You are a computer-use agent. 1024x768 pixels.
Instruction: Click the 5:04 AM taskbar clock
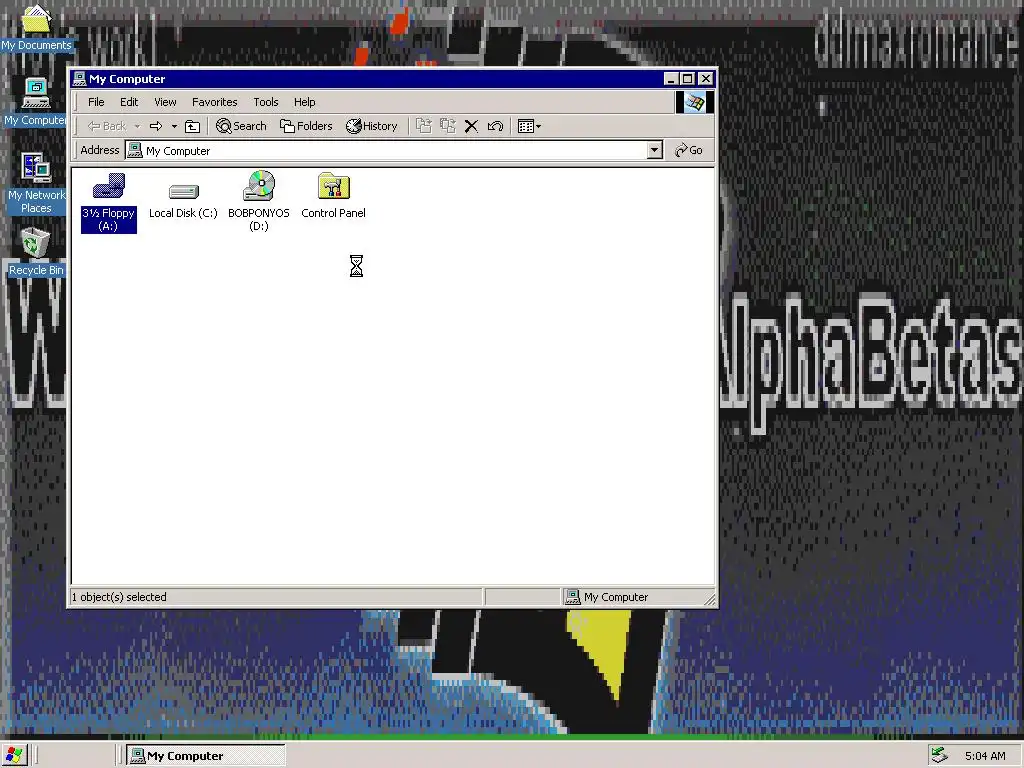pos(985,756)
